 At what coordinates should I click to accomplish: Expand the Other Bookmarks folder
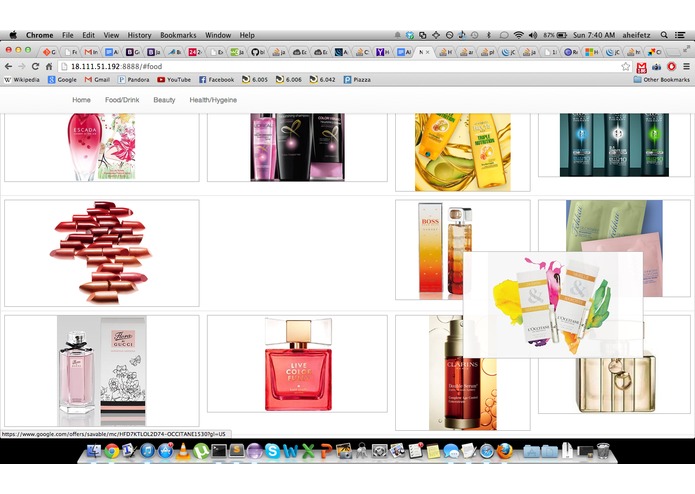pyautogui.click(x=662, y=80)
